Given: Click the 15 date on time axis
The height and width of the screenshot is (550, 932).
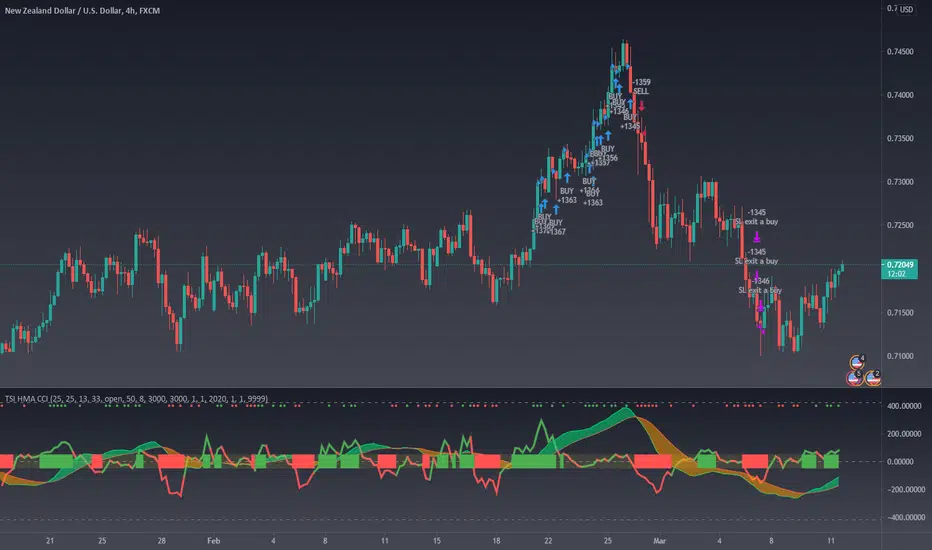Looking at the screenshot, I should (437, 540).
